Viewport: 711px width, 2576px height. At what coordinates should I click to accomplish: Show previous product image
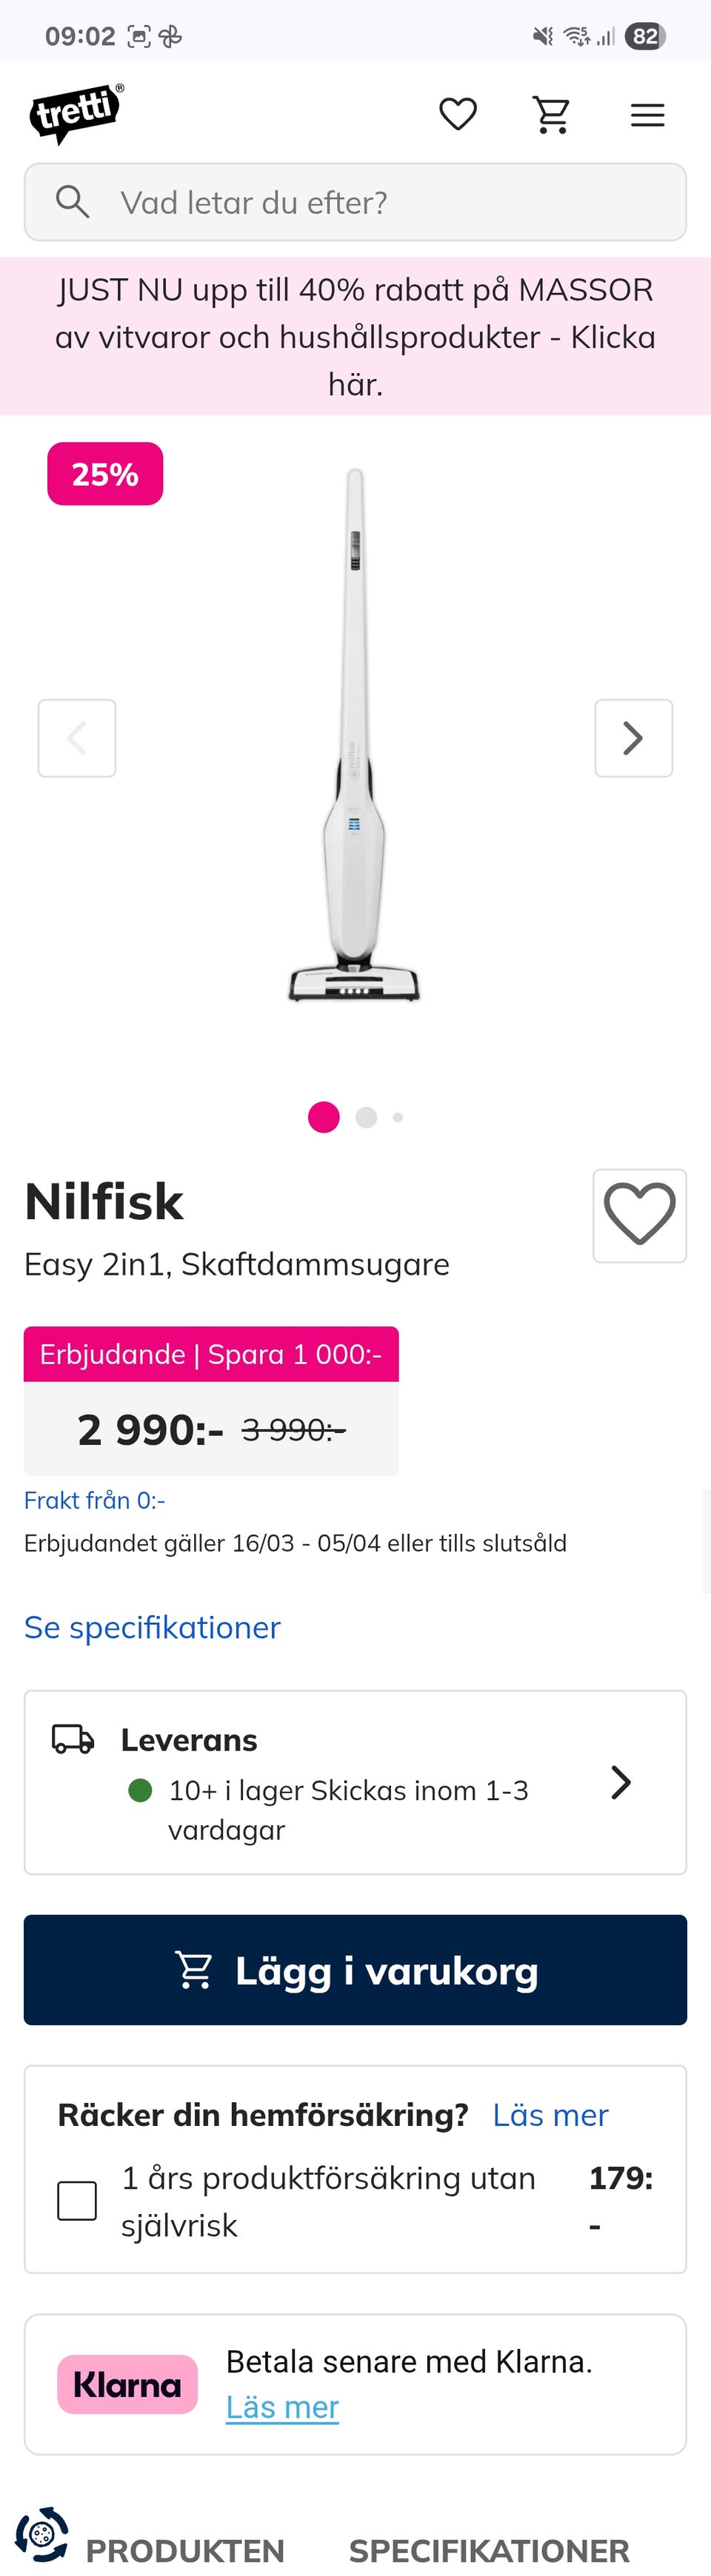click(x=77, y=738)
